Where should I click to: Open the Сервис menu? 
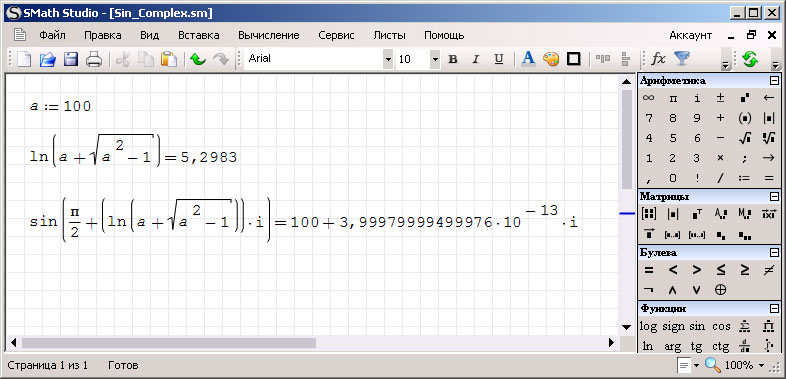336,35
